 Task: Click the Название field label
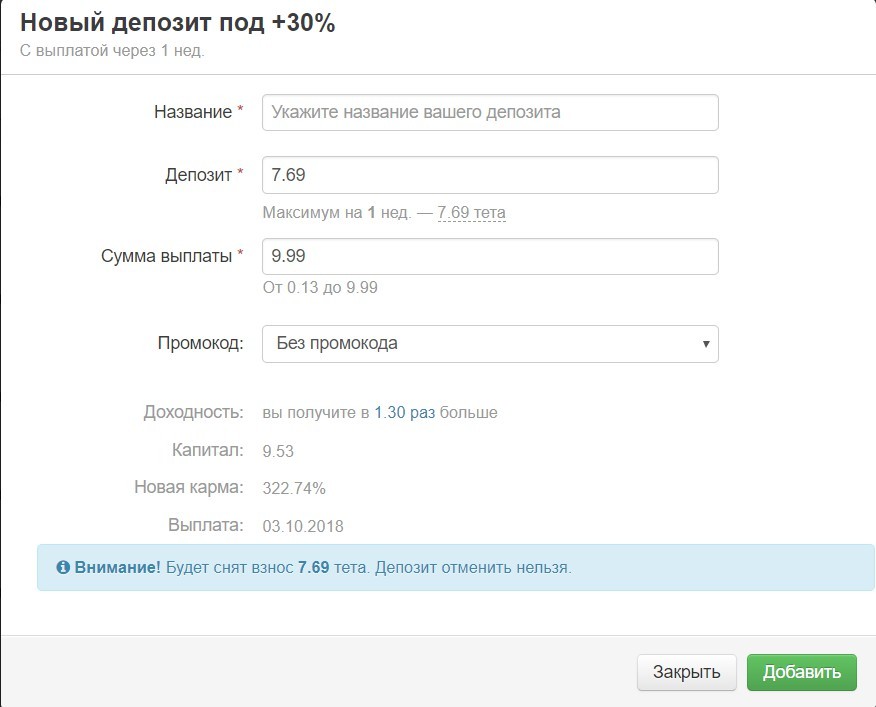tap(192, 112)
